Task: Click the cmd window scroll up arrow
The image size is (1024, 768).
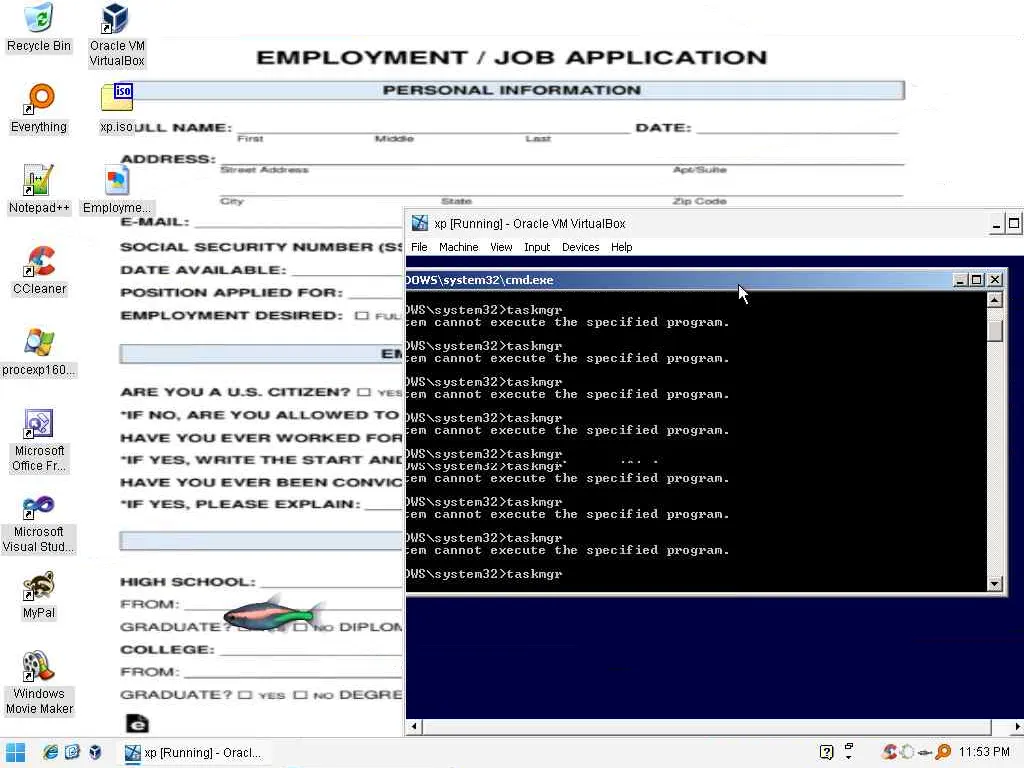Action: pos(995,300)
